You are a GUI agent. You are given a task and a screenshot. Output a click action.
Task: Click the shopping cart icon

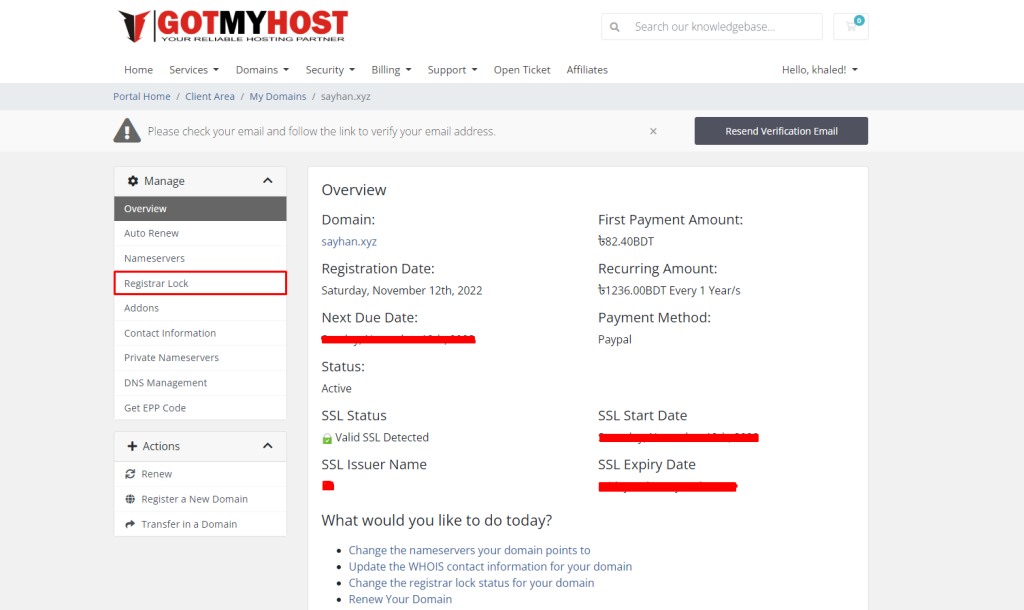tap(851, 26)
